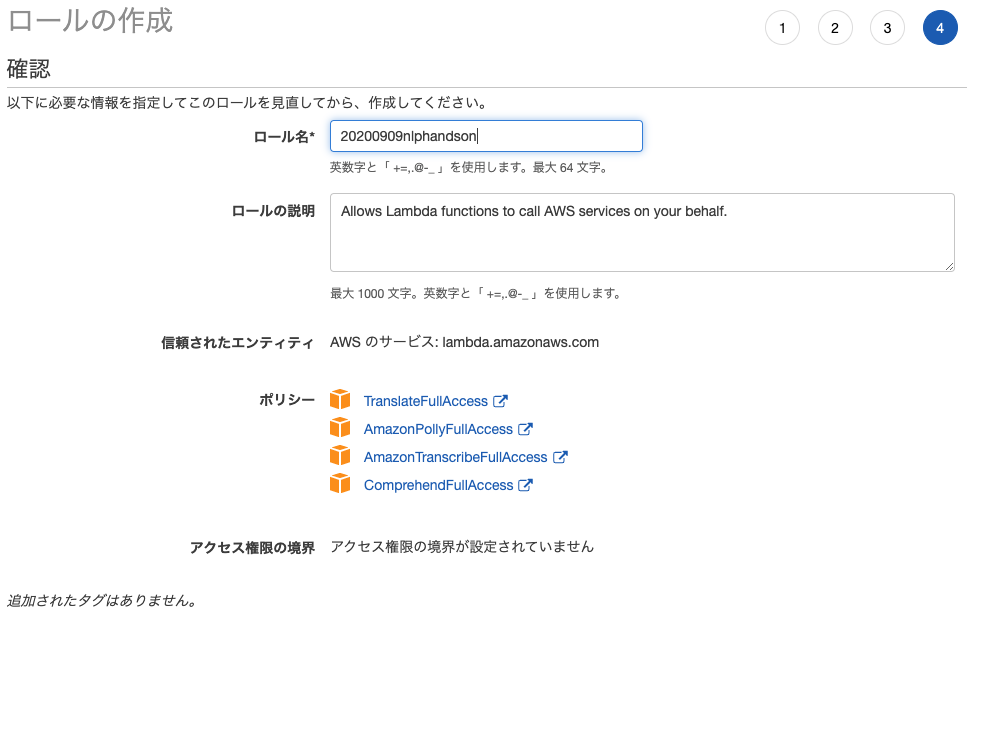Click the 'ポリシー' label
This screenshot has width=998, height=745.
pyautogui.click(x=286, y=400)
